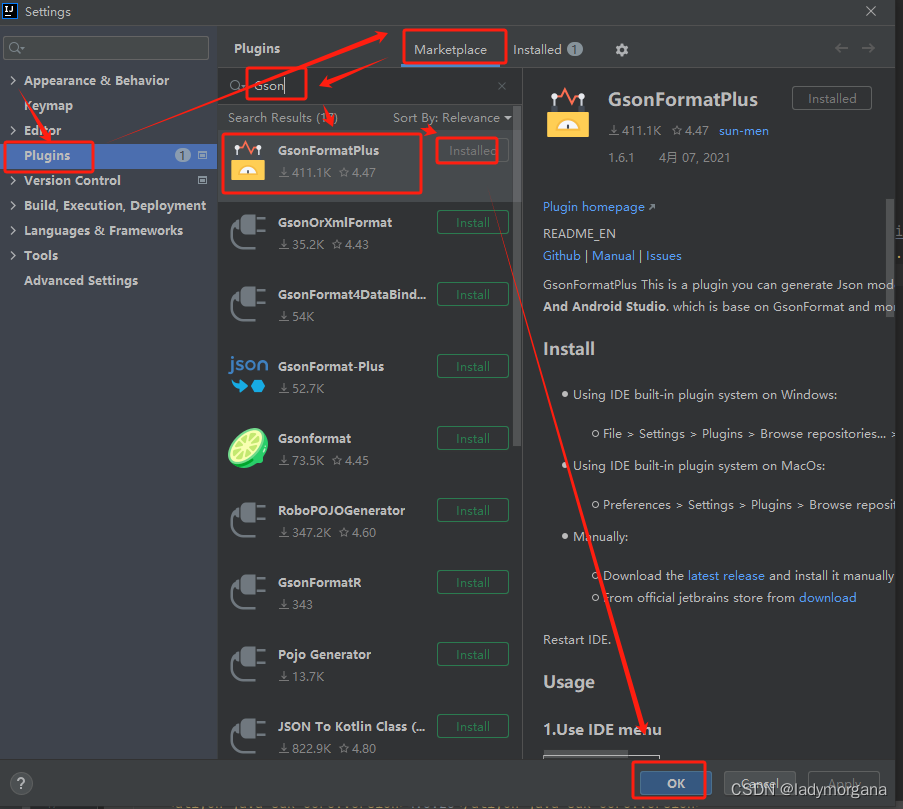Expand Languages & Frameworks section

click(x=13, y=230)
